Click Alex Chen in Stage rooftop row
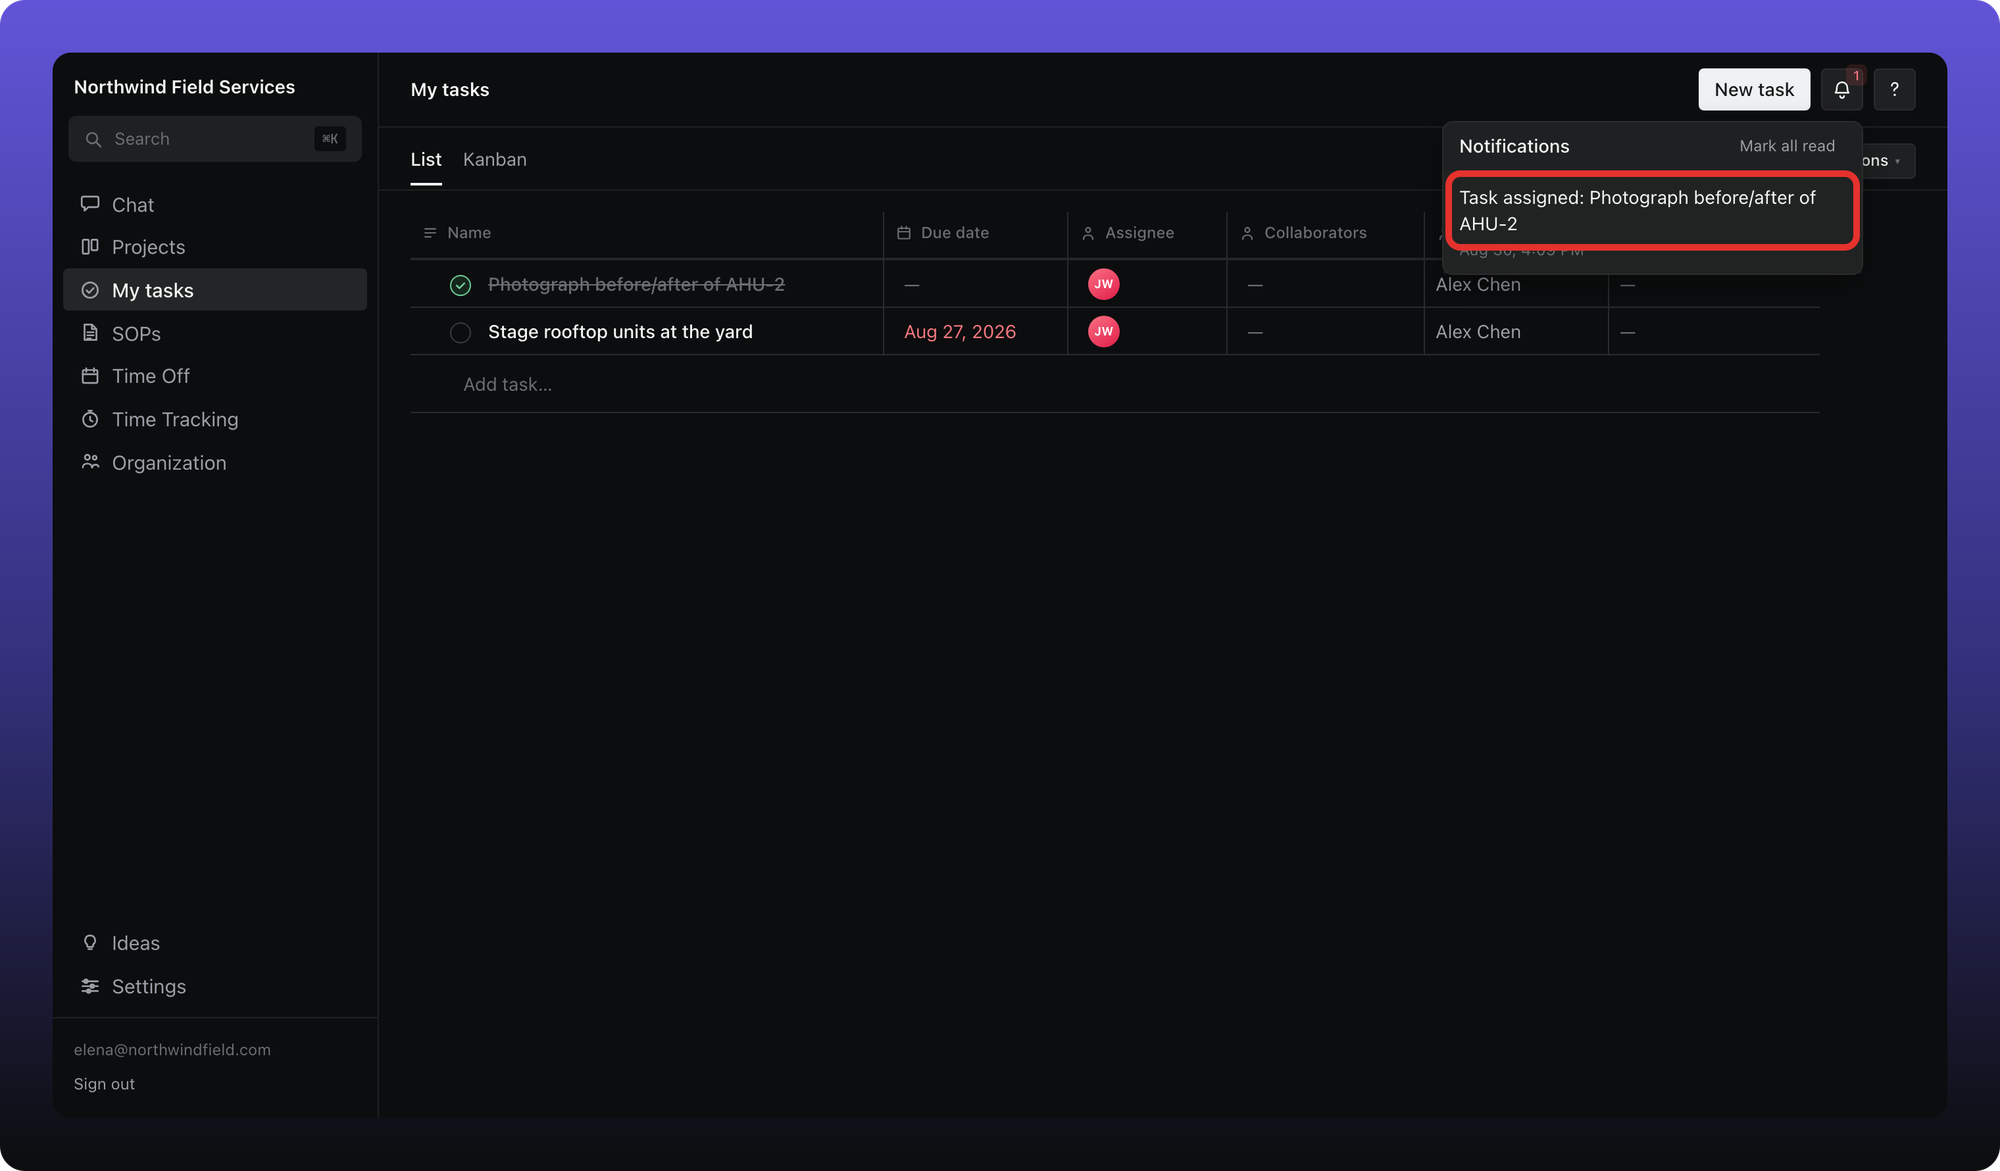2000x1171 pixels. 1478,332
